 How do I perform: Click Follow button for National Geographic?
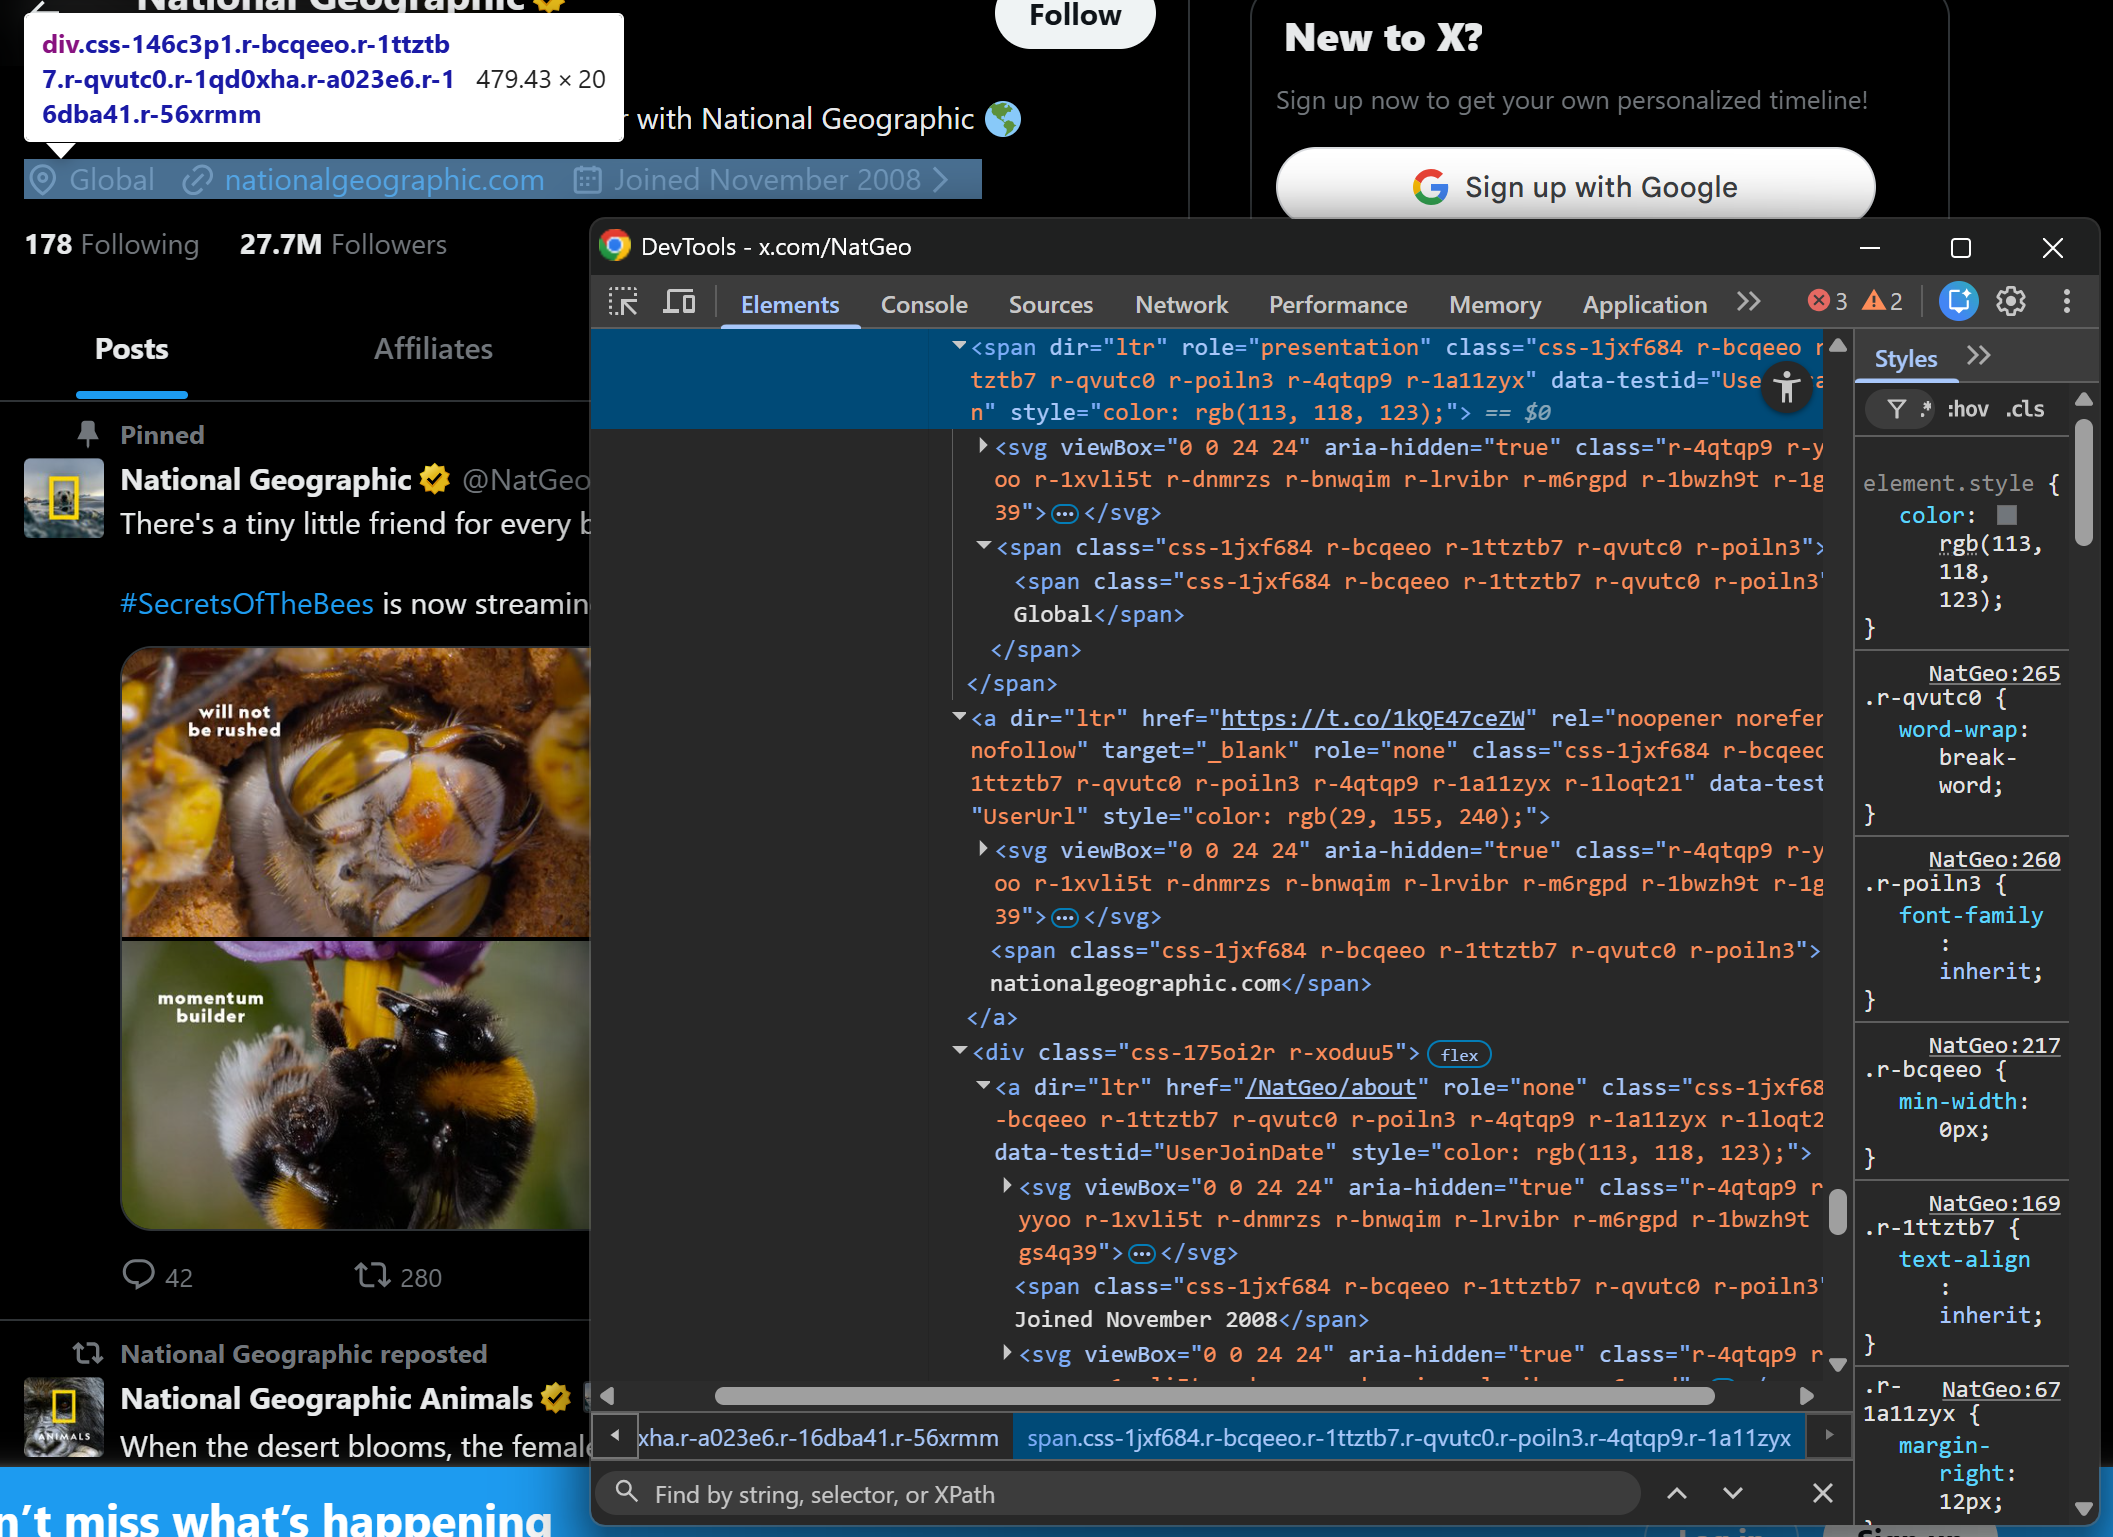[1075, 16]
